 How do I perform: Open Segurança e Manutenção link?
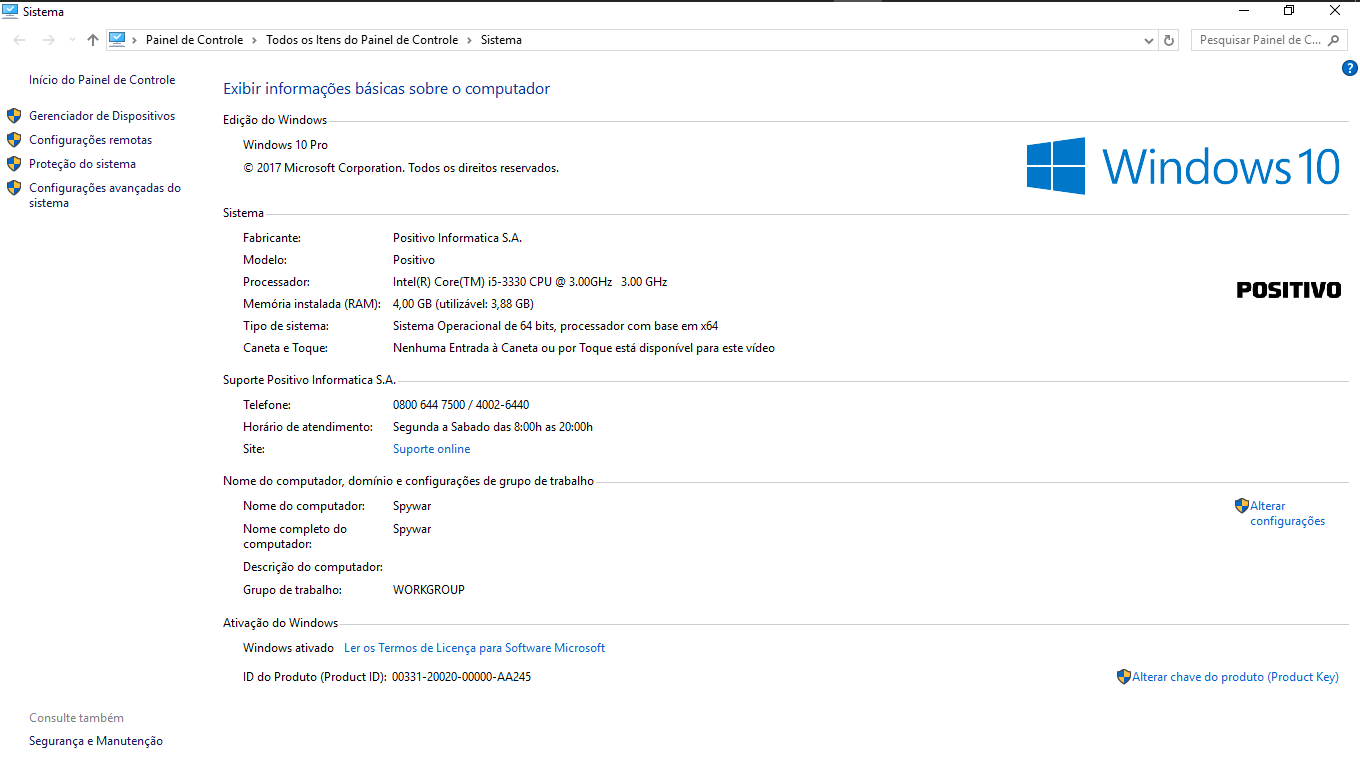pyautogui.click(x=96, y=741)
